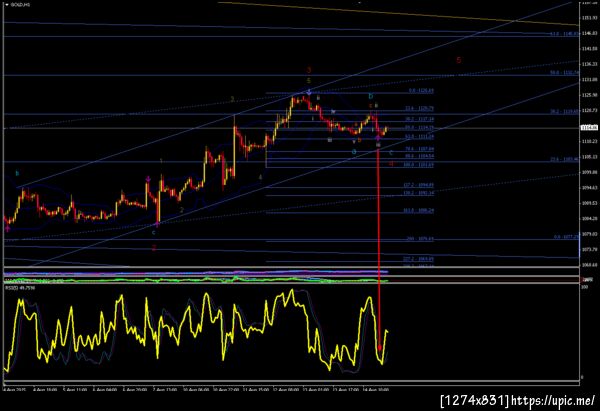
Task: Select the highlighted current price tag on axis
Action: tap(589, 128)
